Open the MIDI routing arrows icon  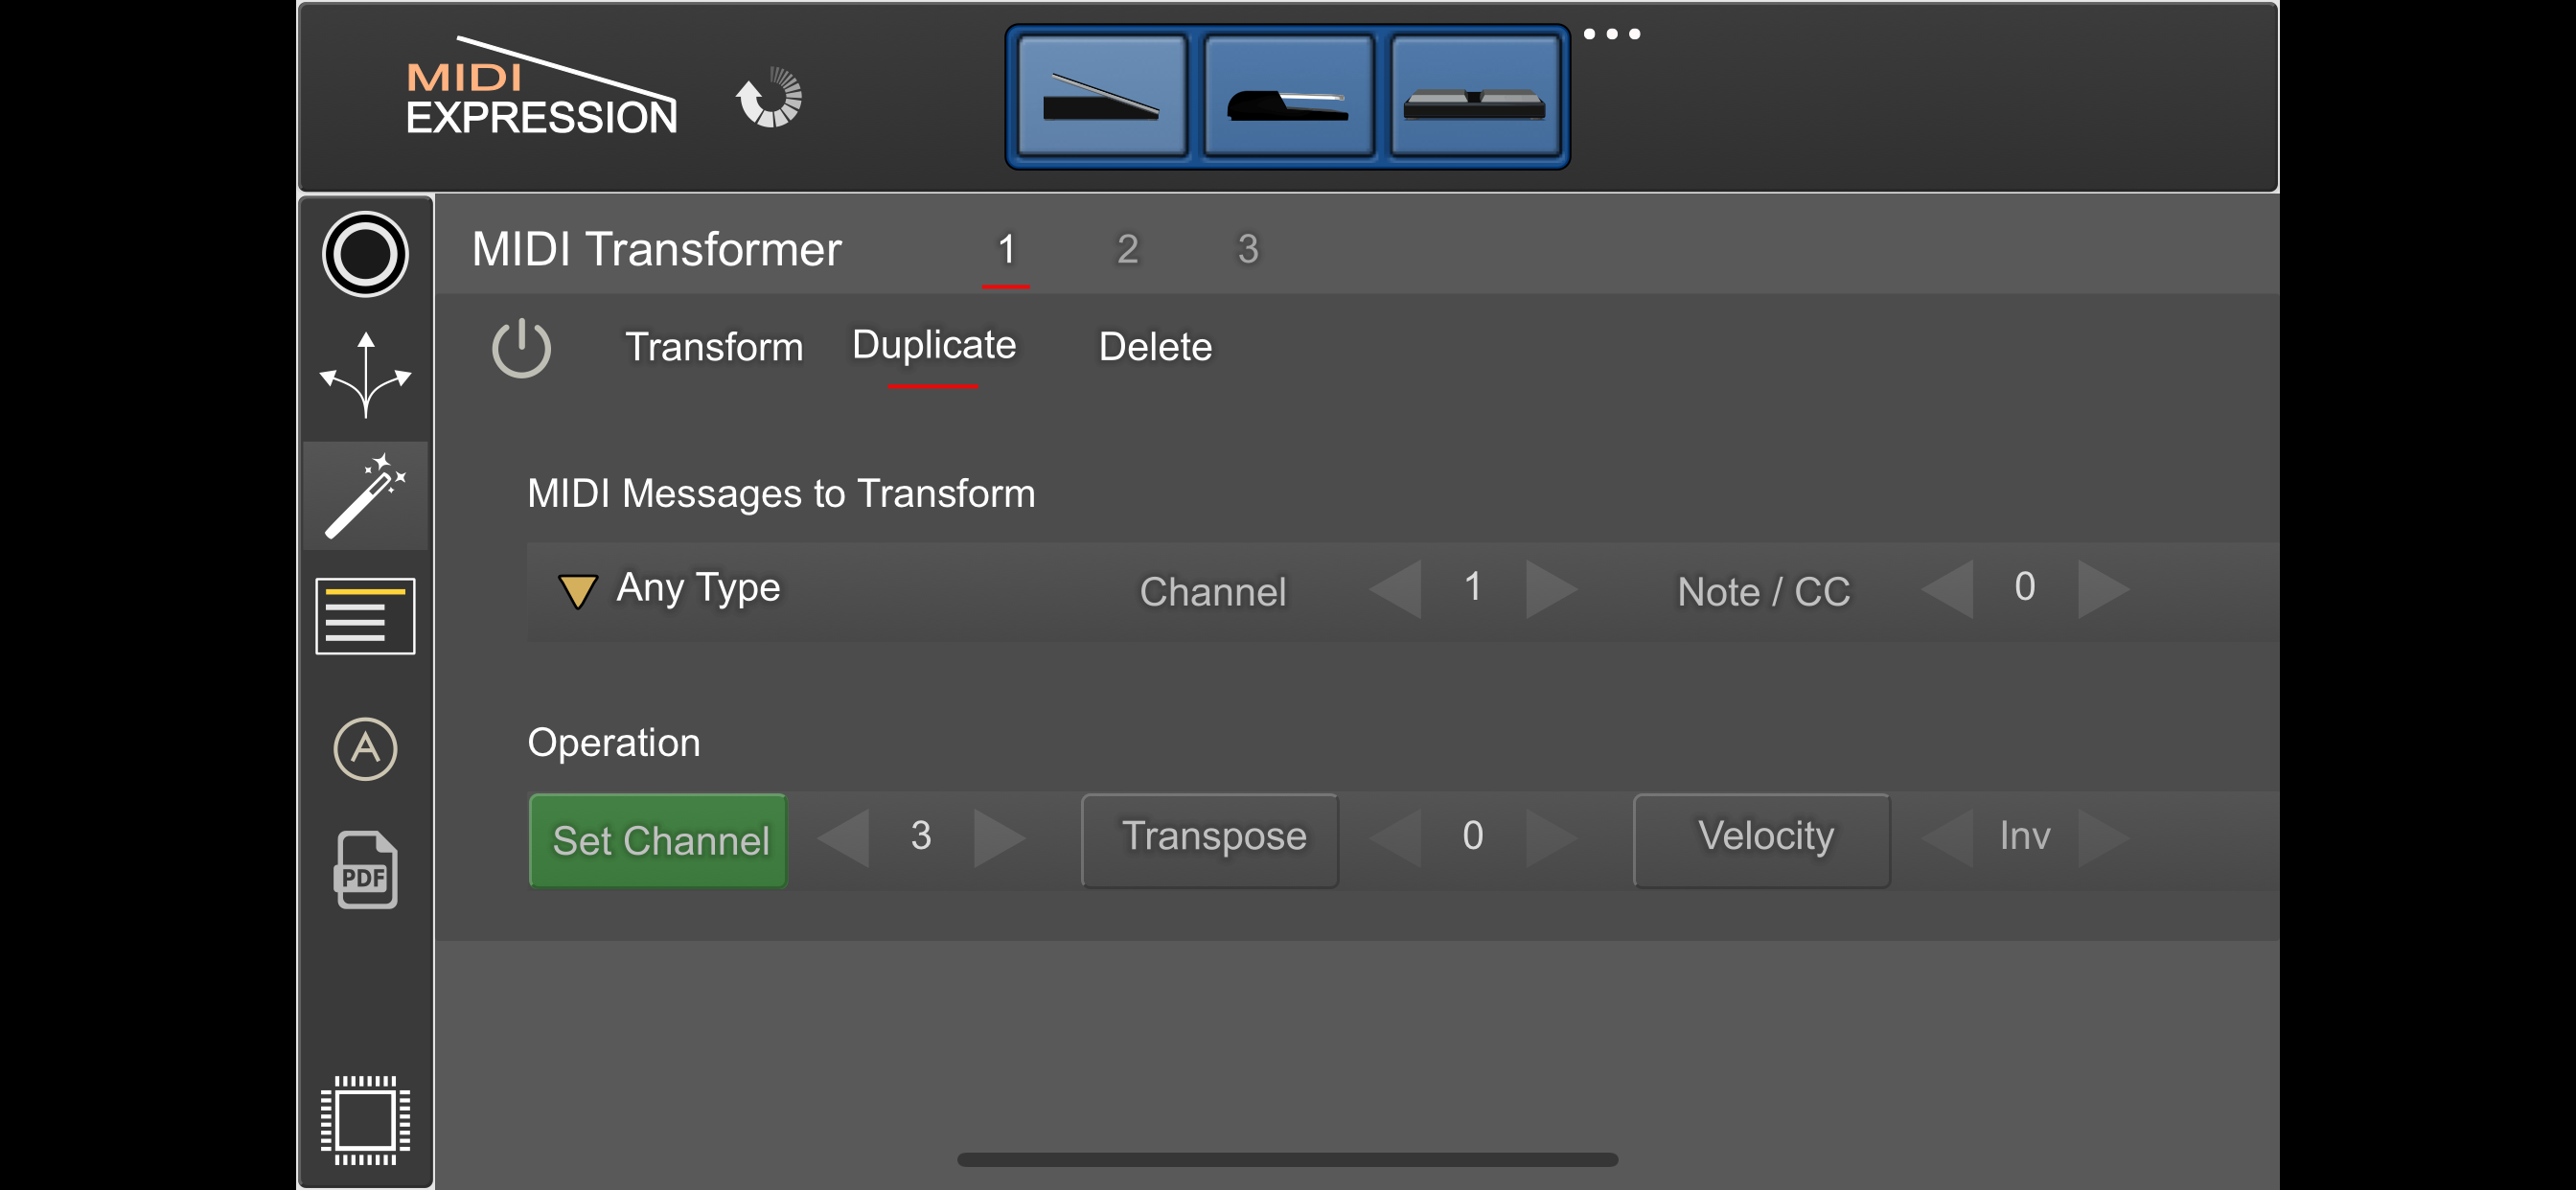coord(365,374)
